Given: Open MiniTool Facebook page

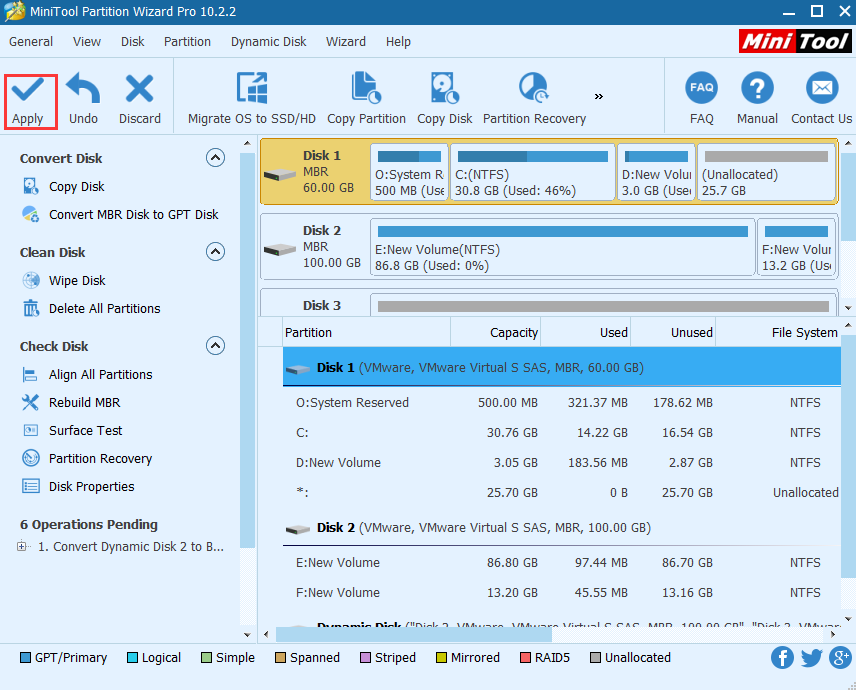Looking at the screenshot, I should point(782,657).
